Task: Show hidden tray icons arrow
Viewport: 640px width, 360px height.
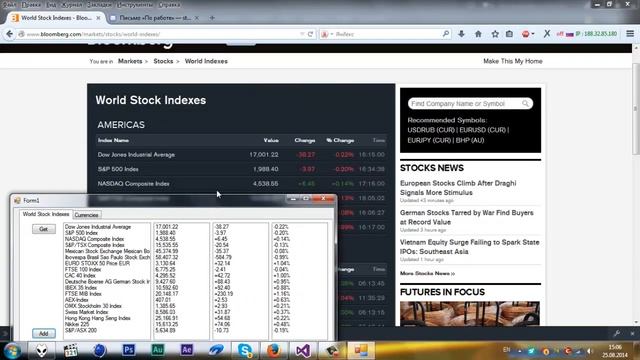Action: 520,351
